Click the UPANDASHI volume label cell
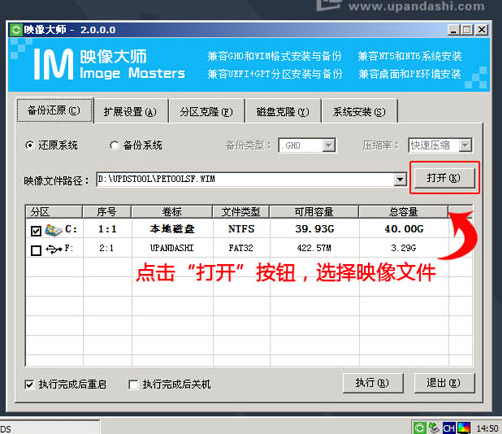This screenshot has height=434, width=502. coord(172,248)
